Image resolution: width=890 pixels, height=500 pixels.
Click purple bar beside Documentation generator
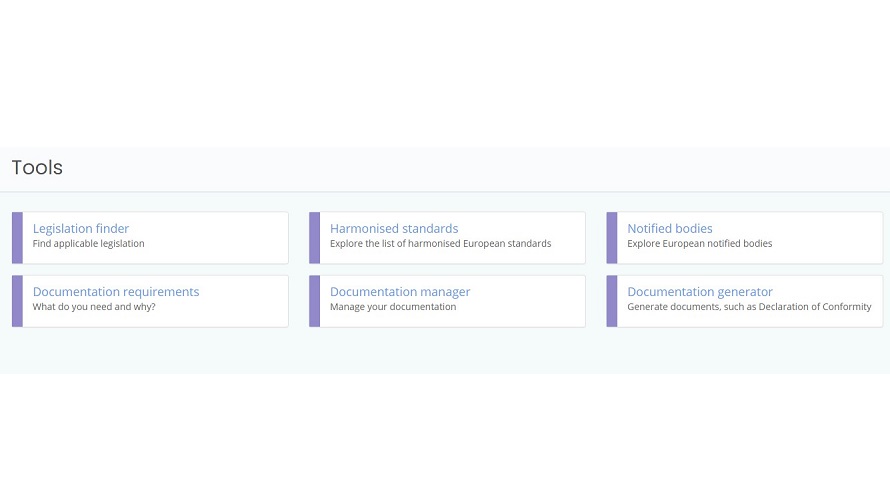pyautogui.click(x=612, y=301)
